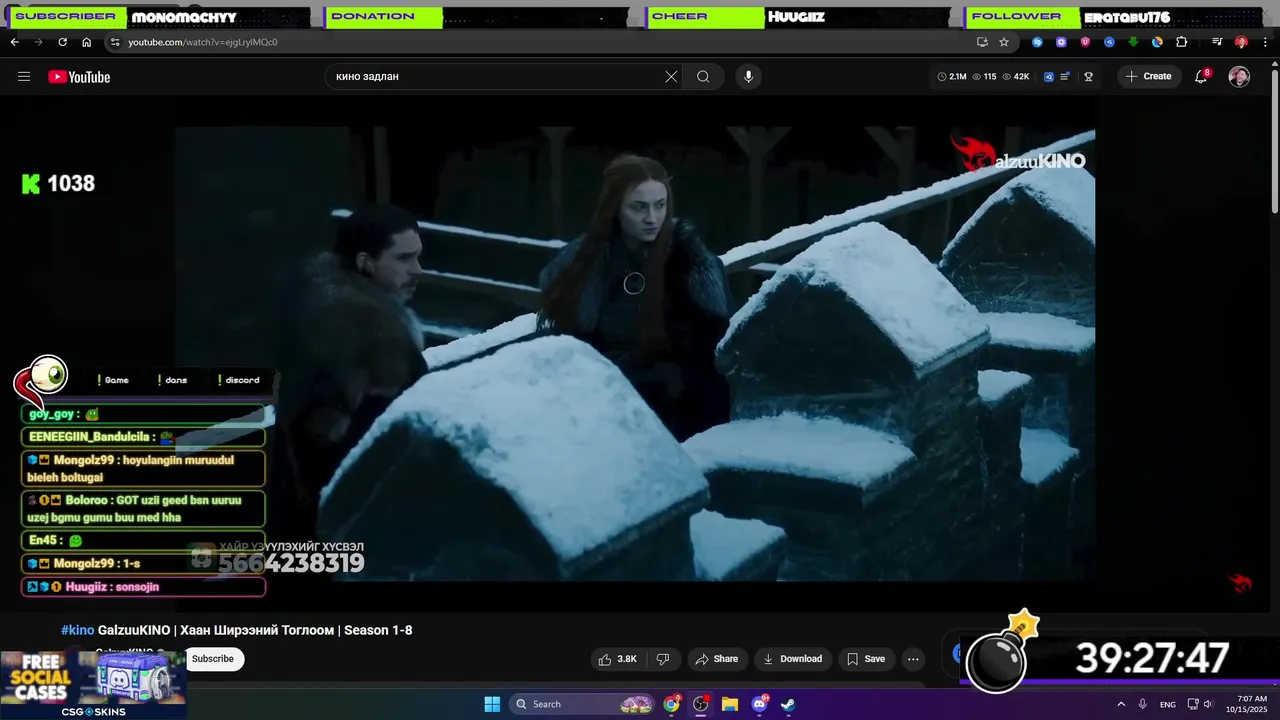Save the video to a playlist
Screen dimensions: 1280x720
pyautogui.click(x=866, y=659)
